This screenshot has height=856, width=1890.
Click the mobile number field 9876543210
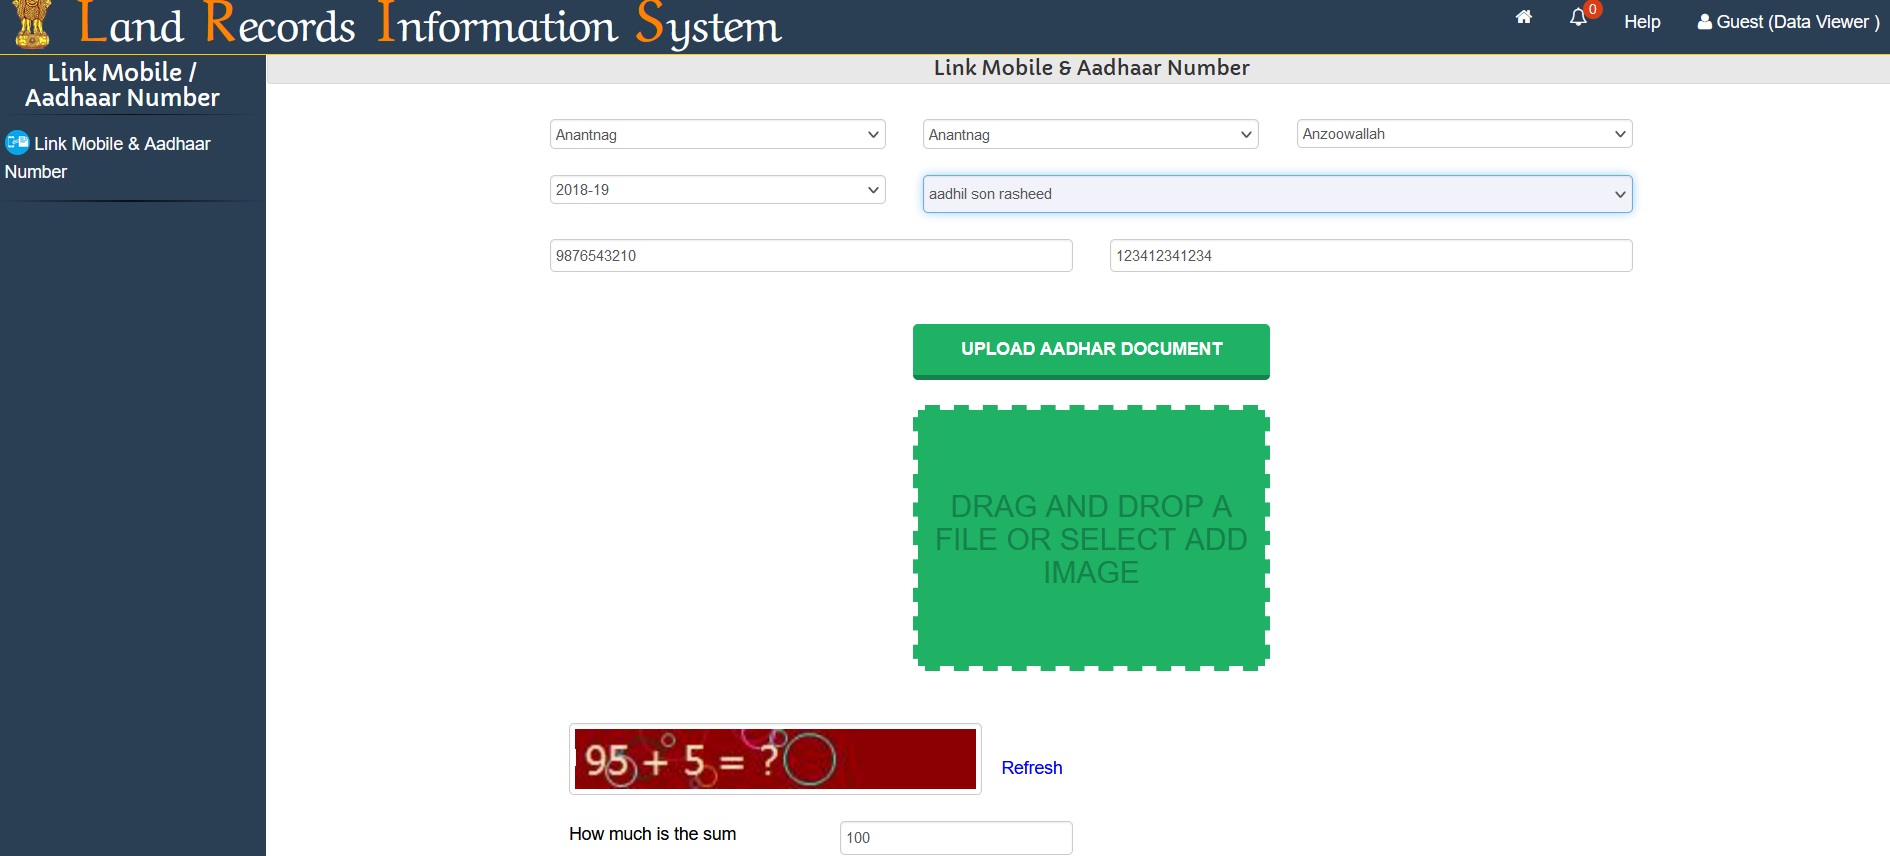point(811,255)
